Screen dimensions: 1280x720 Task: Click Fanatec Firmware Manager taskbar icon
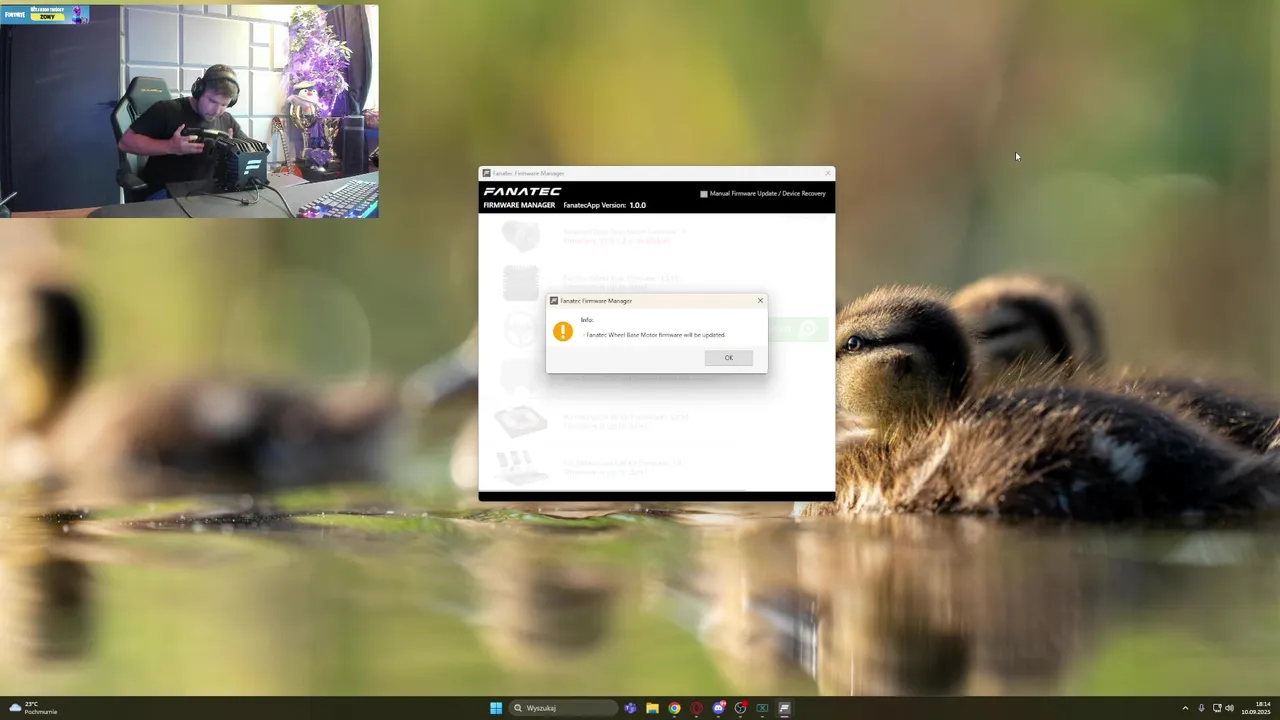[x=784, y=708]
